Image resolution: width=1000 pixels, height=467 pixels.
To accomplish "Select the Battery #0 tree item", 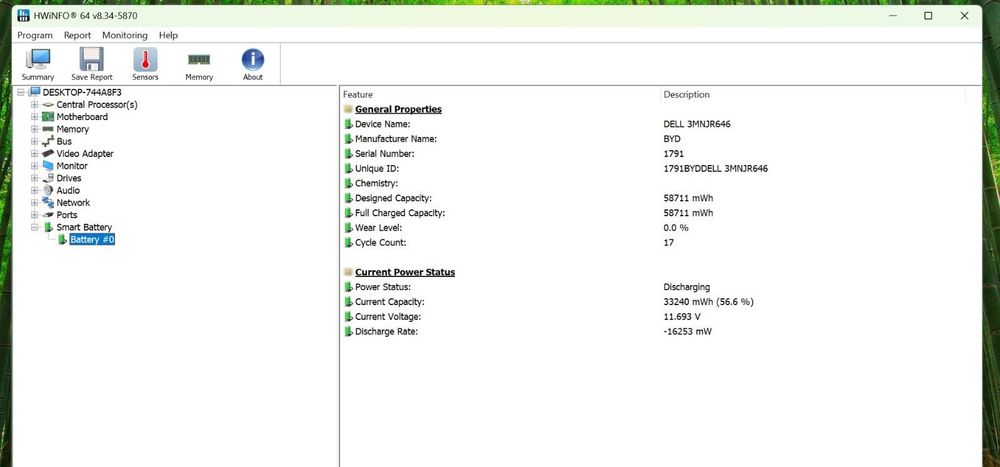I will pos(92,239).
